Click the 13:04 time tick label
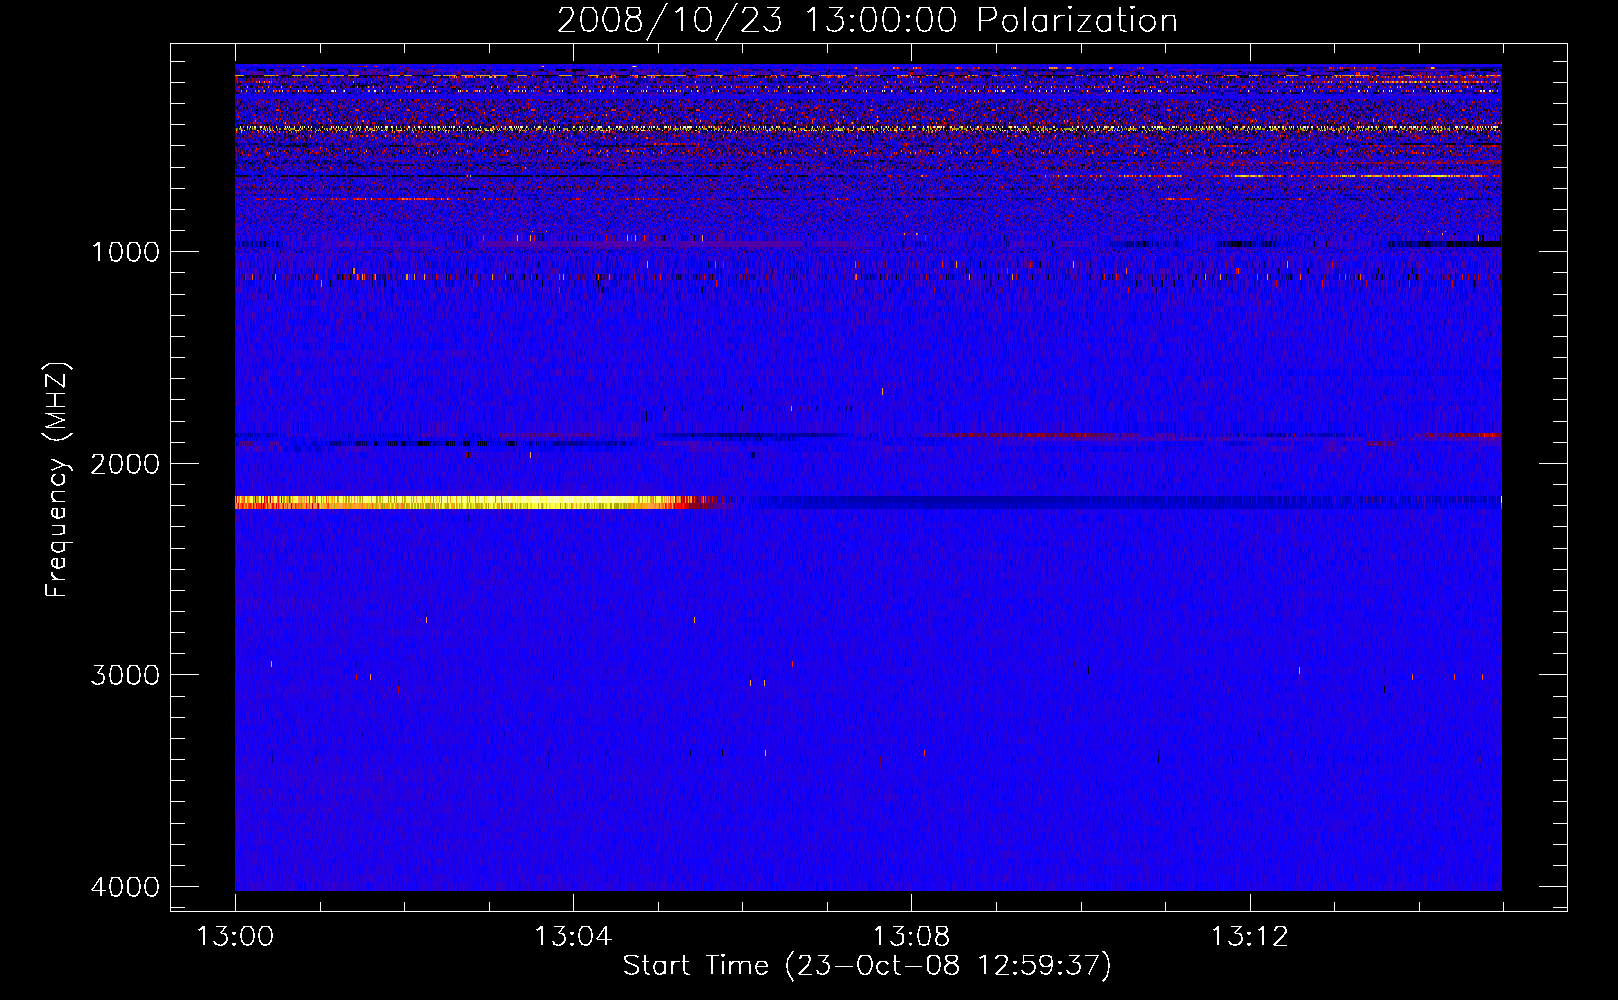Screen dimensions: 1618x1000 coord(573,937)
